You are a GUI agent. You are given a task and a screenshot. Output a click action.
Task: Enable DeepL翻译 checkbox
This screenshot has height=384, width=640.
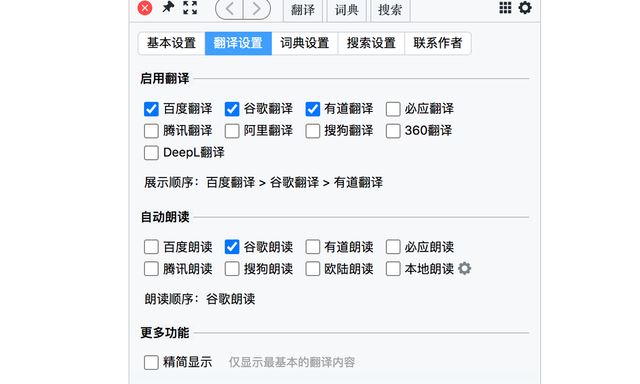pyautogui.click(x=151, y=153)
